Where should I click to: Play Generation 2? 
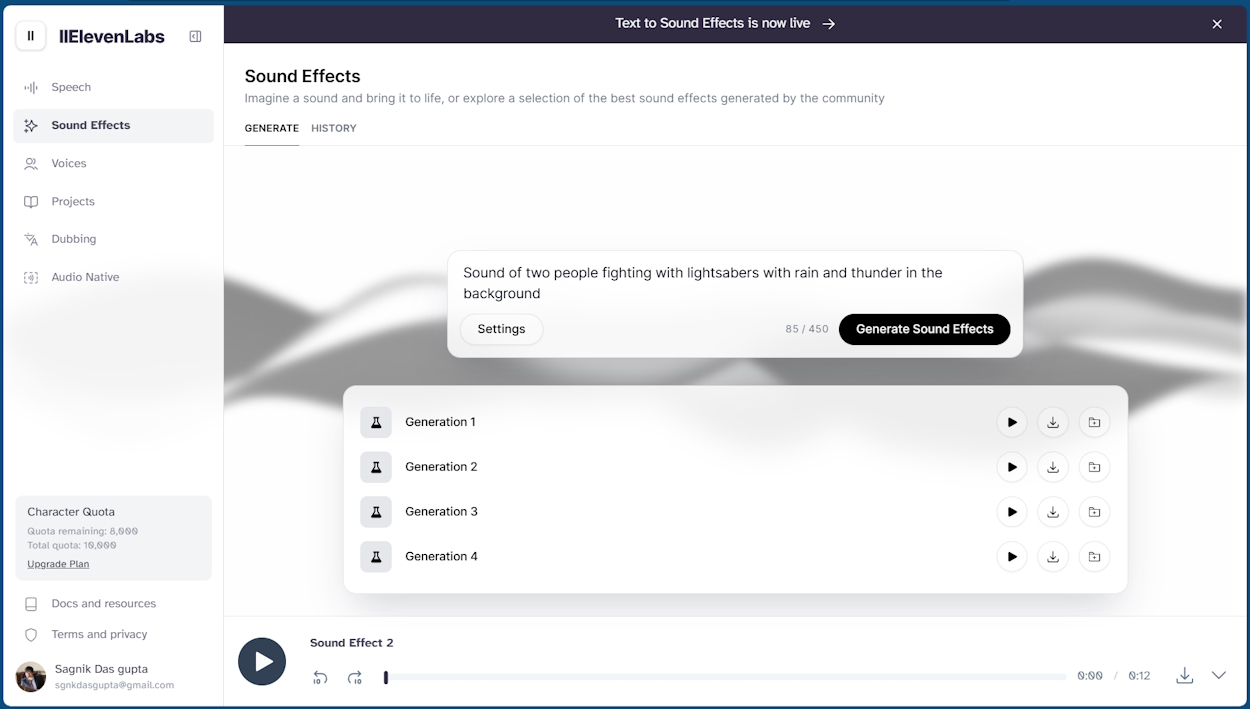(1012, 467)
